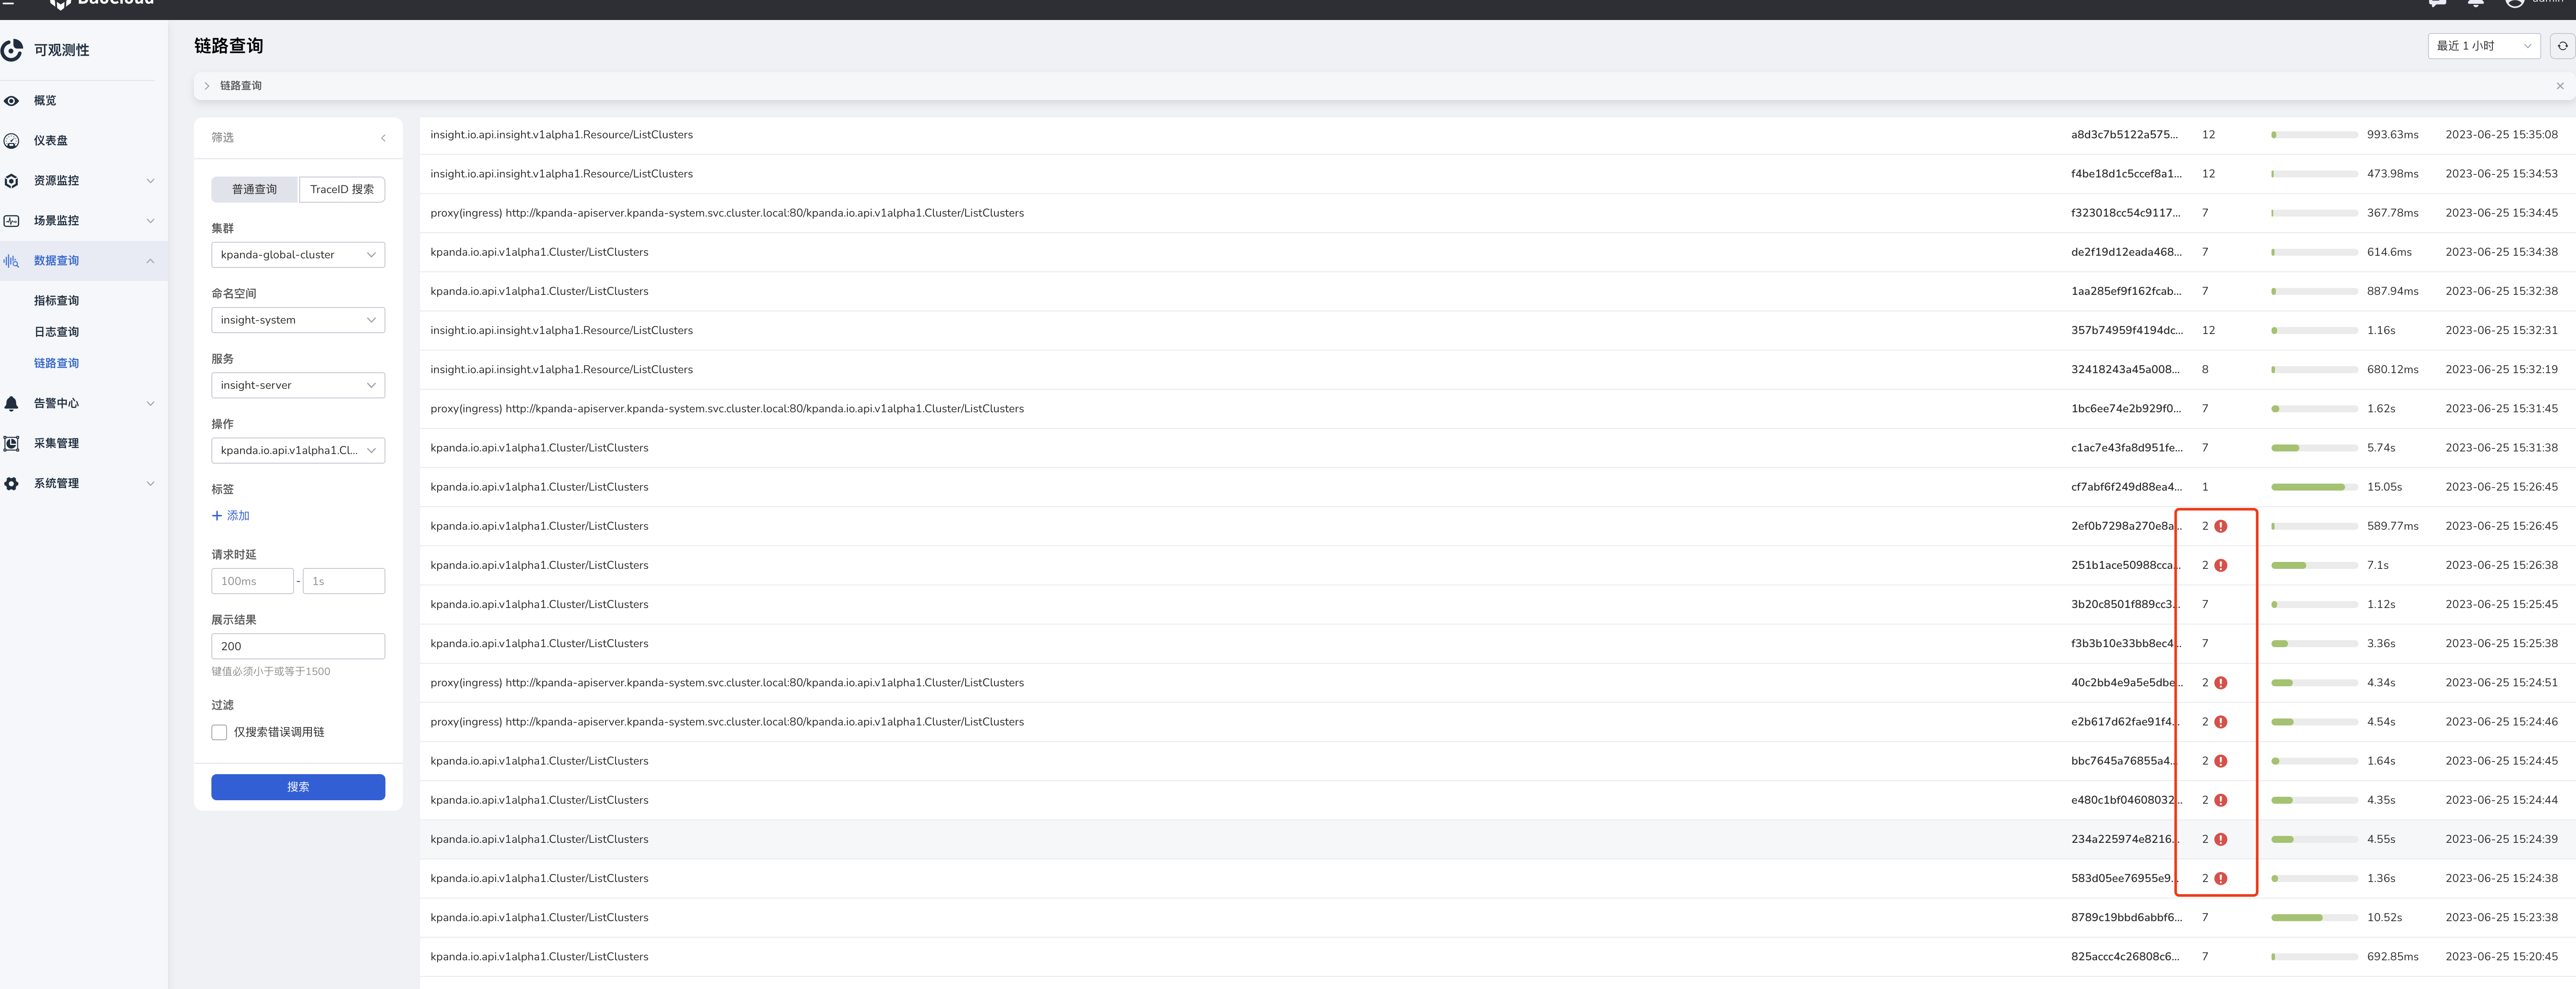Image resolution: width=2576 pixels, height=989 pixels.
Task: Click duration value 1.16s
Action: coord(2381,331)
